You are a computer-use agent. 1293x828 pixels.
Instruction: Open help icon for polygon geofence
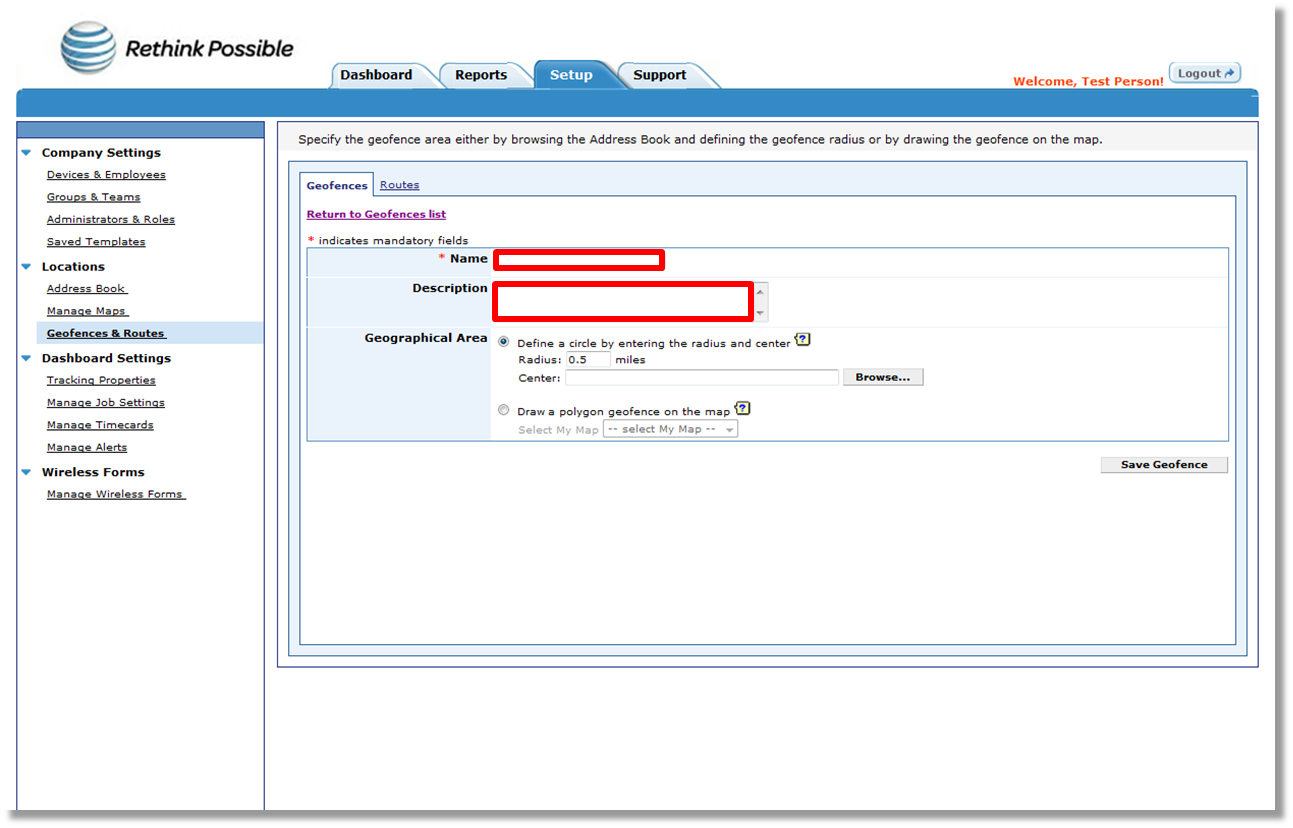coord(742,408)
